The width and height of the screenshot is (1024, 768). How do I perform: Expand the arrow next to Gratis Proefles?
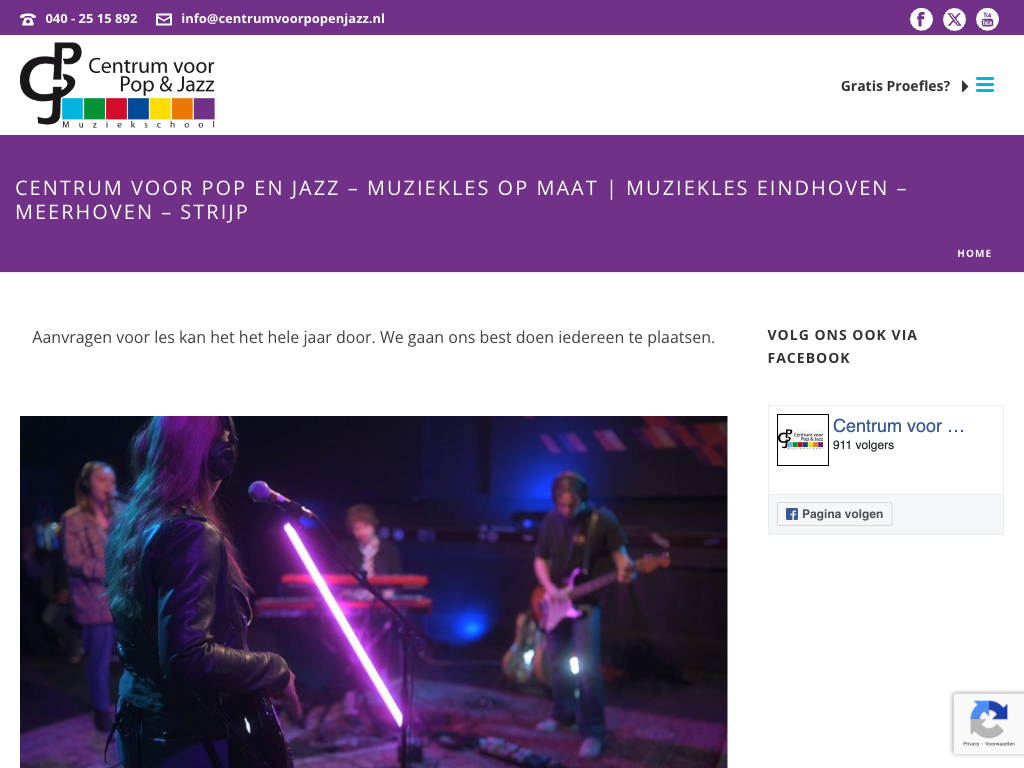[965, 86]
